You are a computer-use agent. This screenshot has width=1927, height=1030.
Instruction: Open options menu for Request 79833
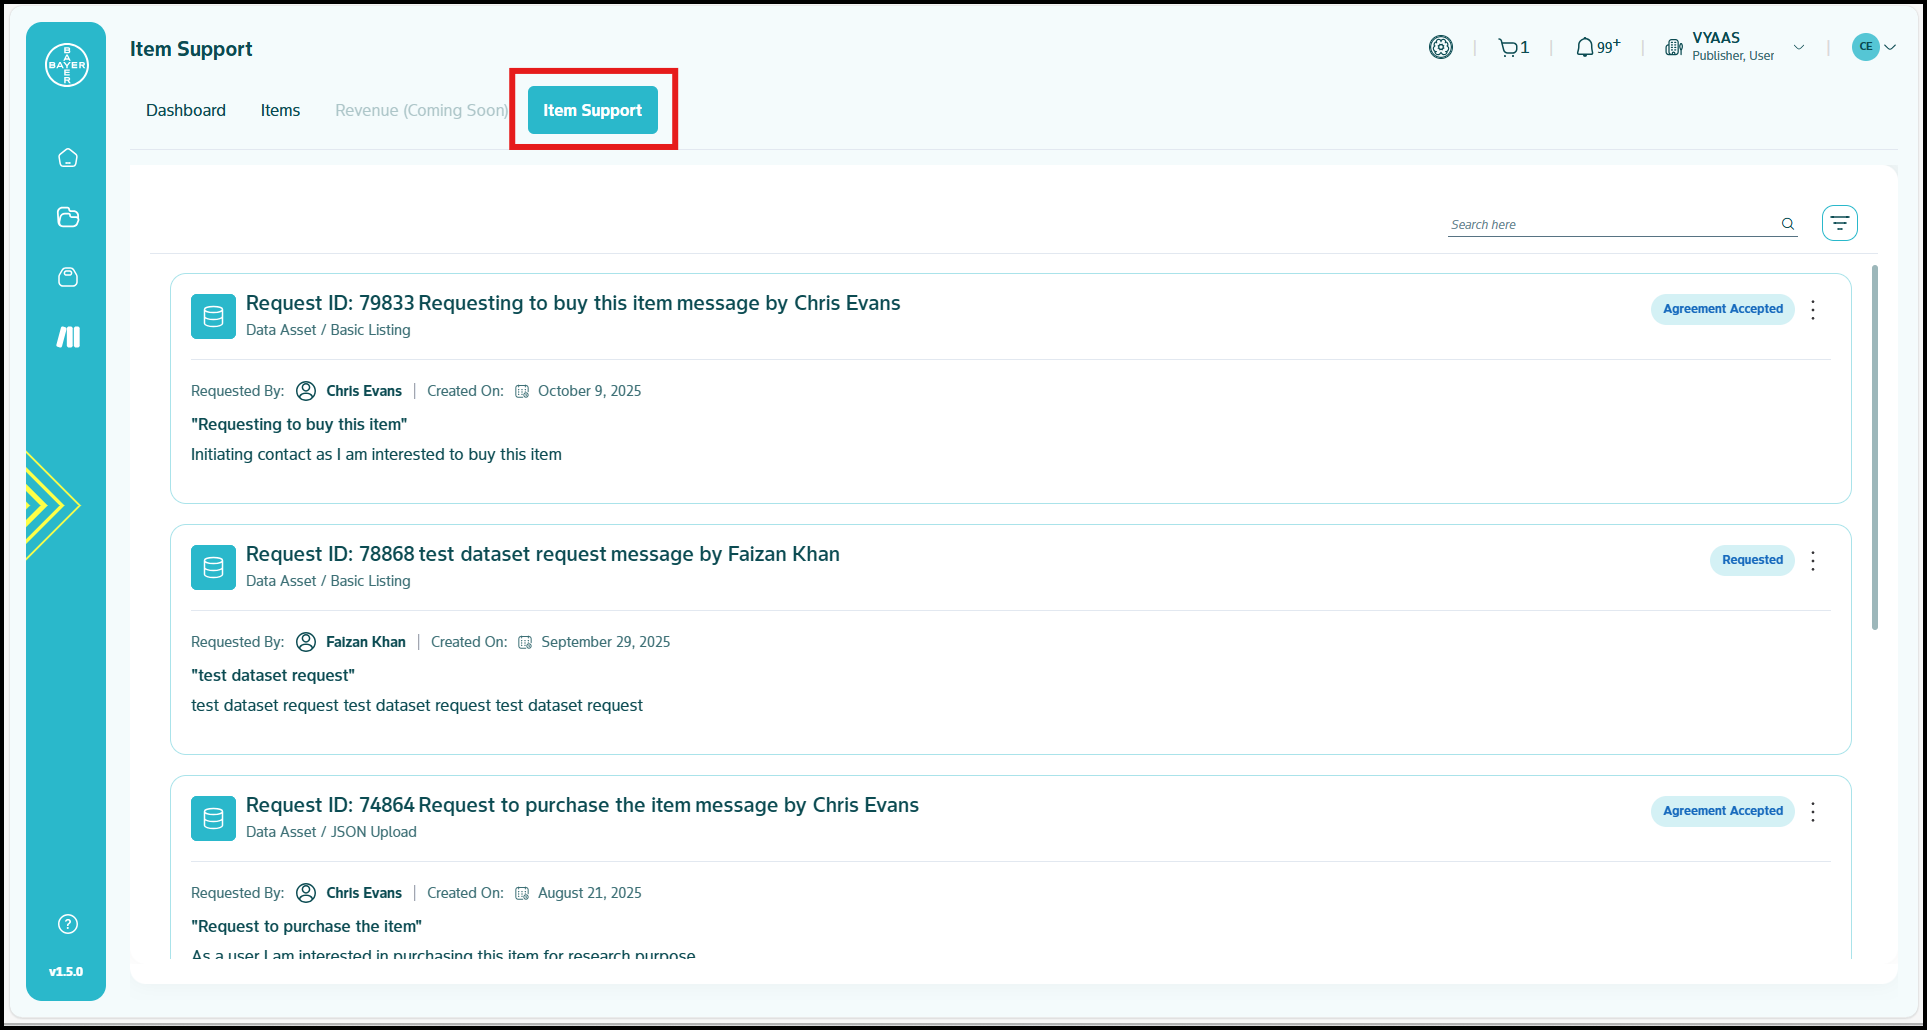coord(1813,309)
